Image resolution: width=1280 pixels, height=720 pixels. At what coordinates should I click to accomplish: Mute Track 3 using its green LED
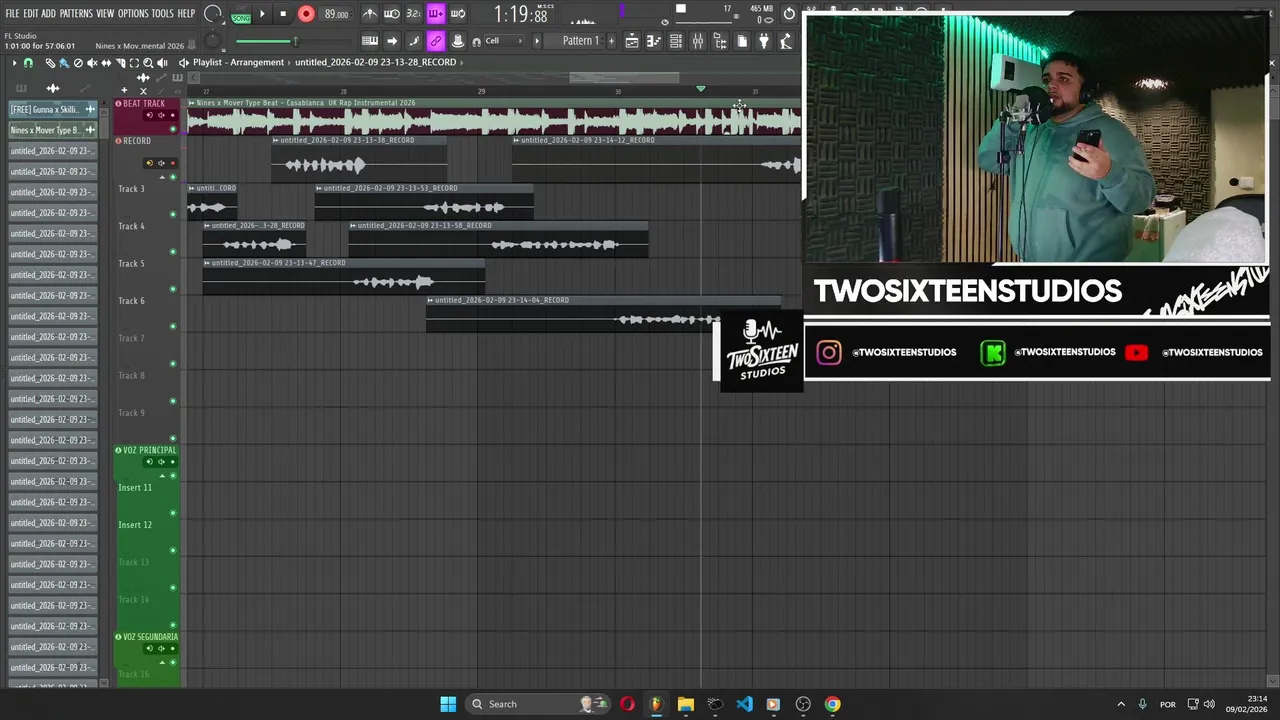tap(173, 214)
